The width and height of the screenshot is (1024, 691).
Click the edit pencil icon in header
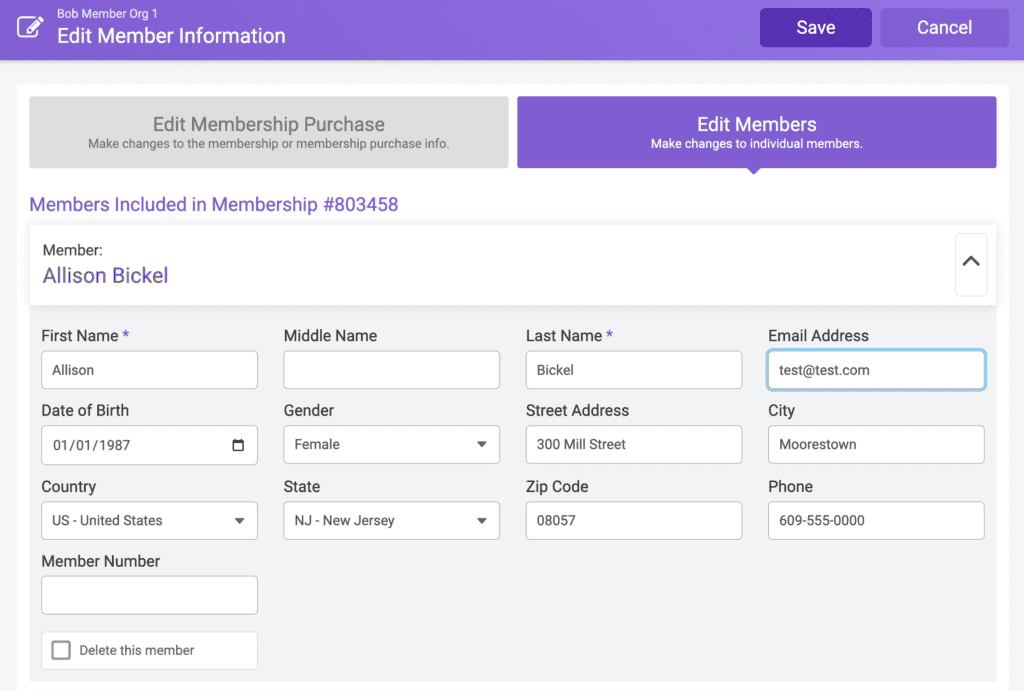pos(30,27)
